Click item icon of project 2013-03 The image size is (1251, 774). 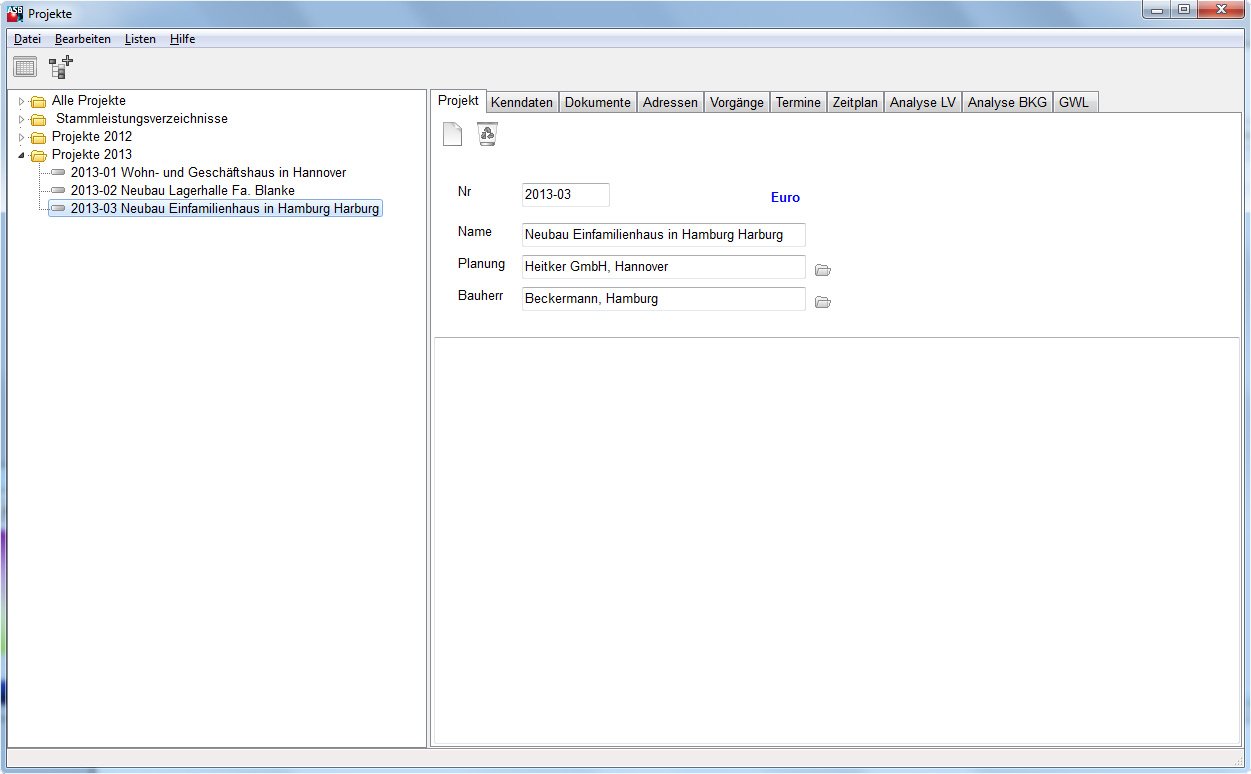coord(58,209)
